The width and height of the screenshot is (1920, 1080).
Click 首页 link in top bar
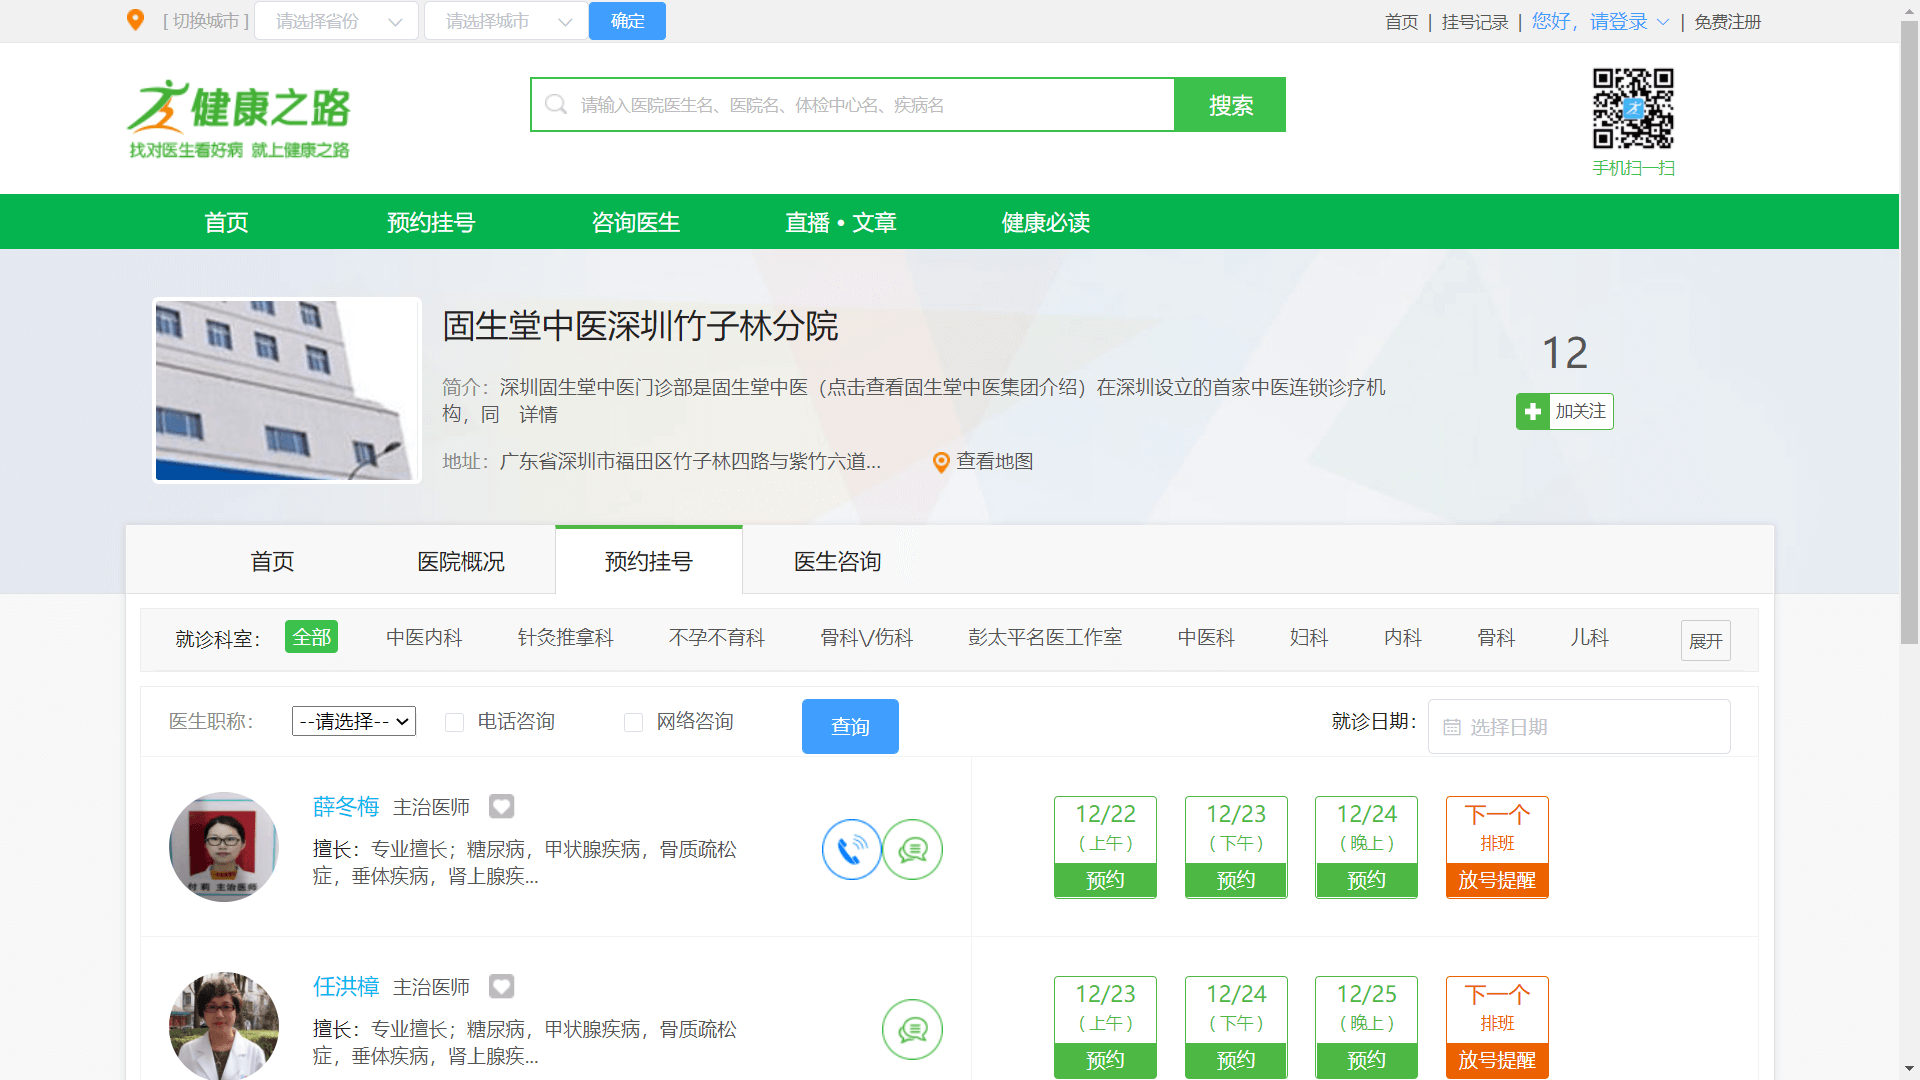(1402, 22)
